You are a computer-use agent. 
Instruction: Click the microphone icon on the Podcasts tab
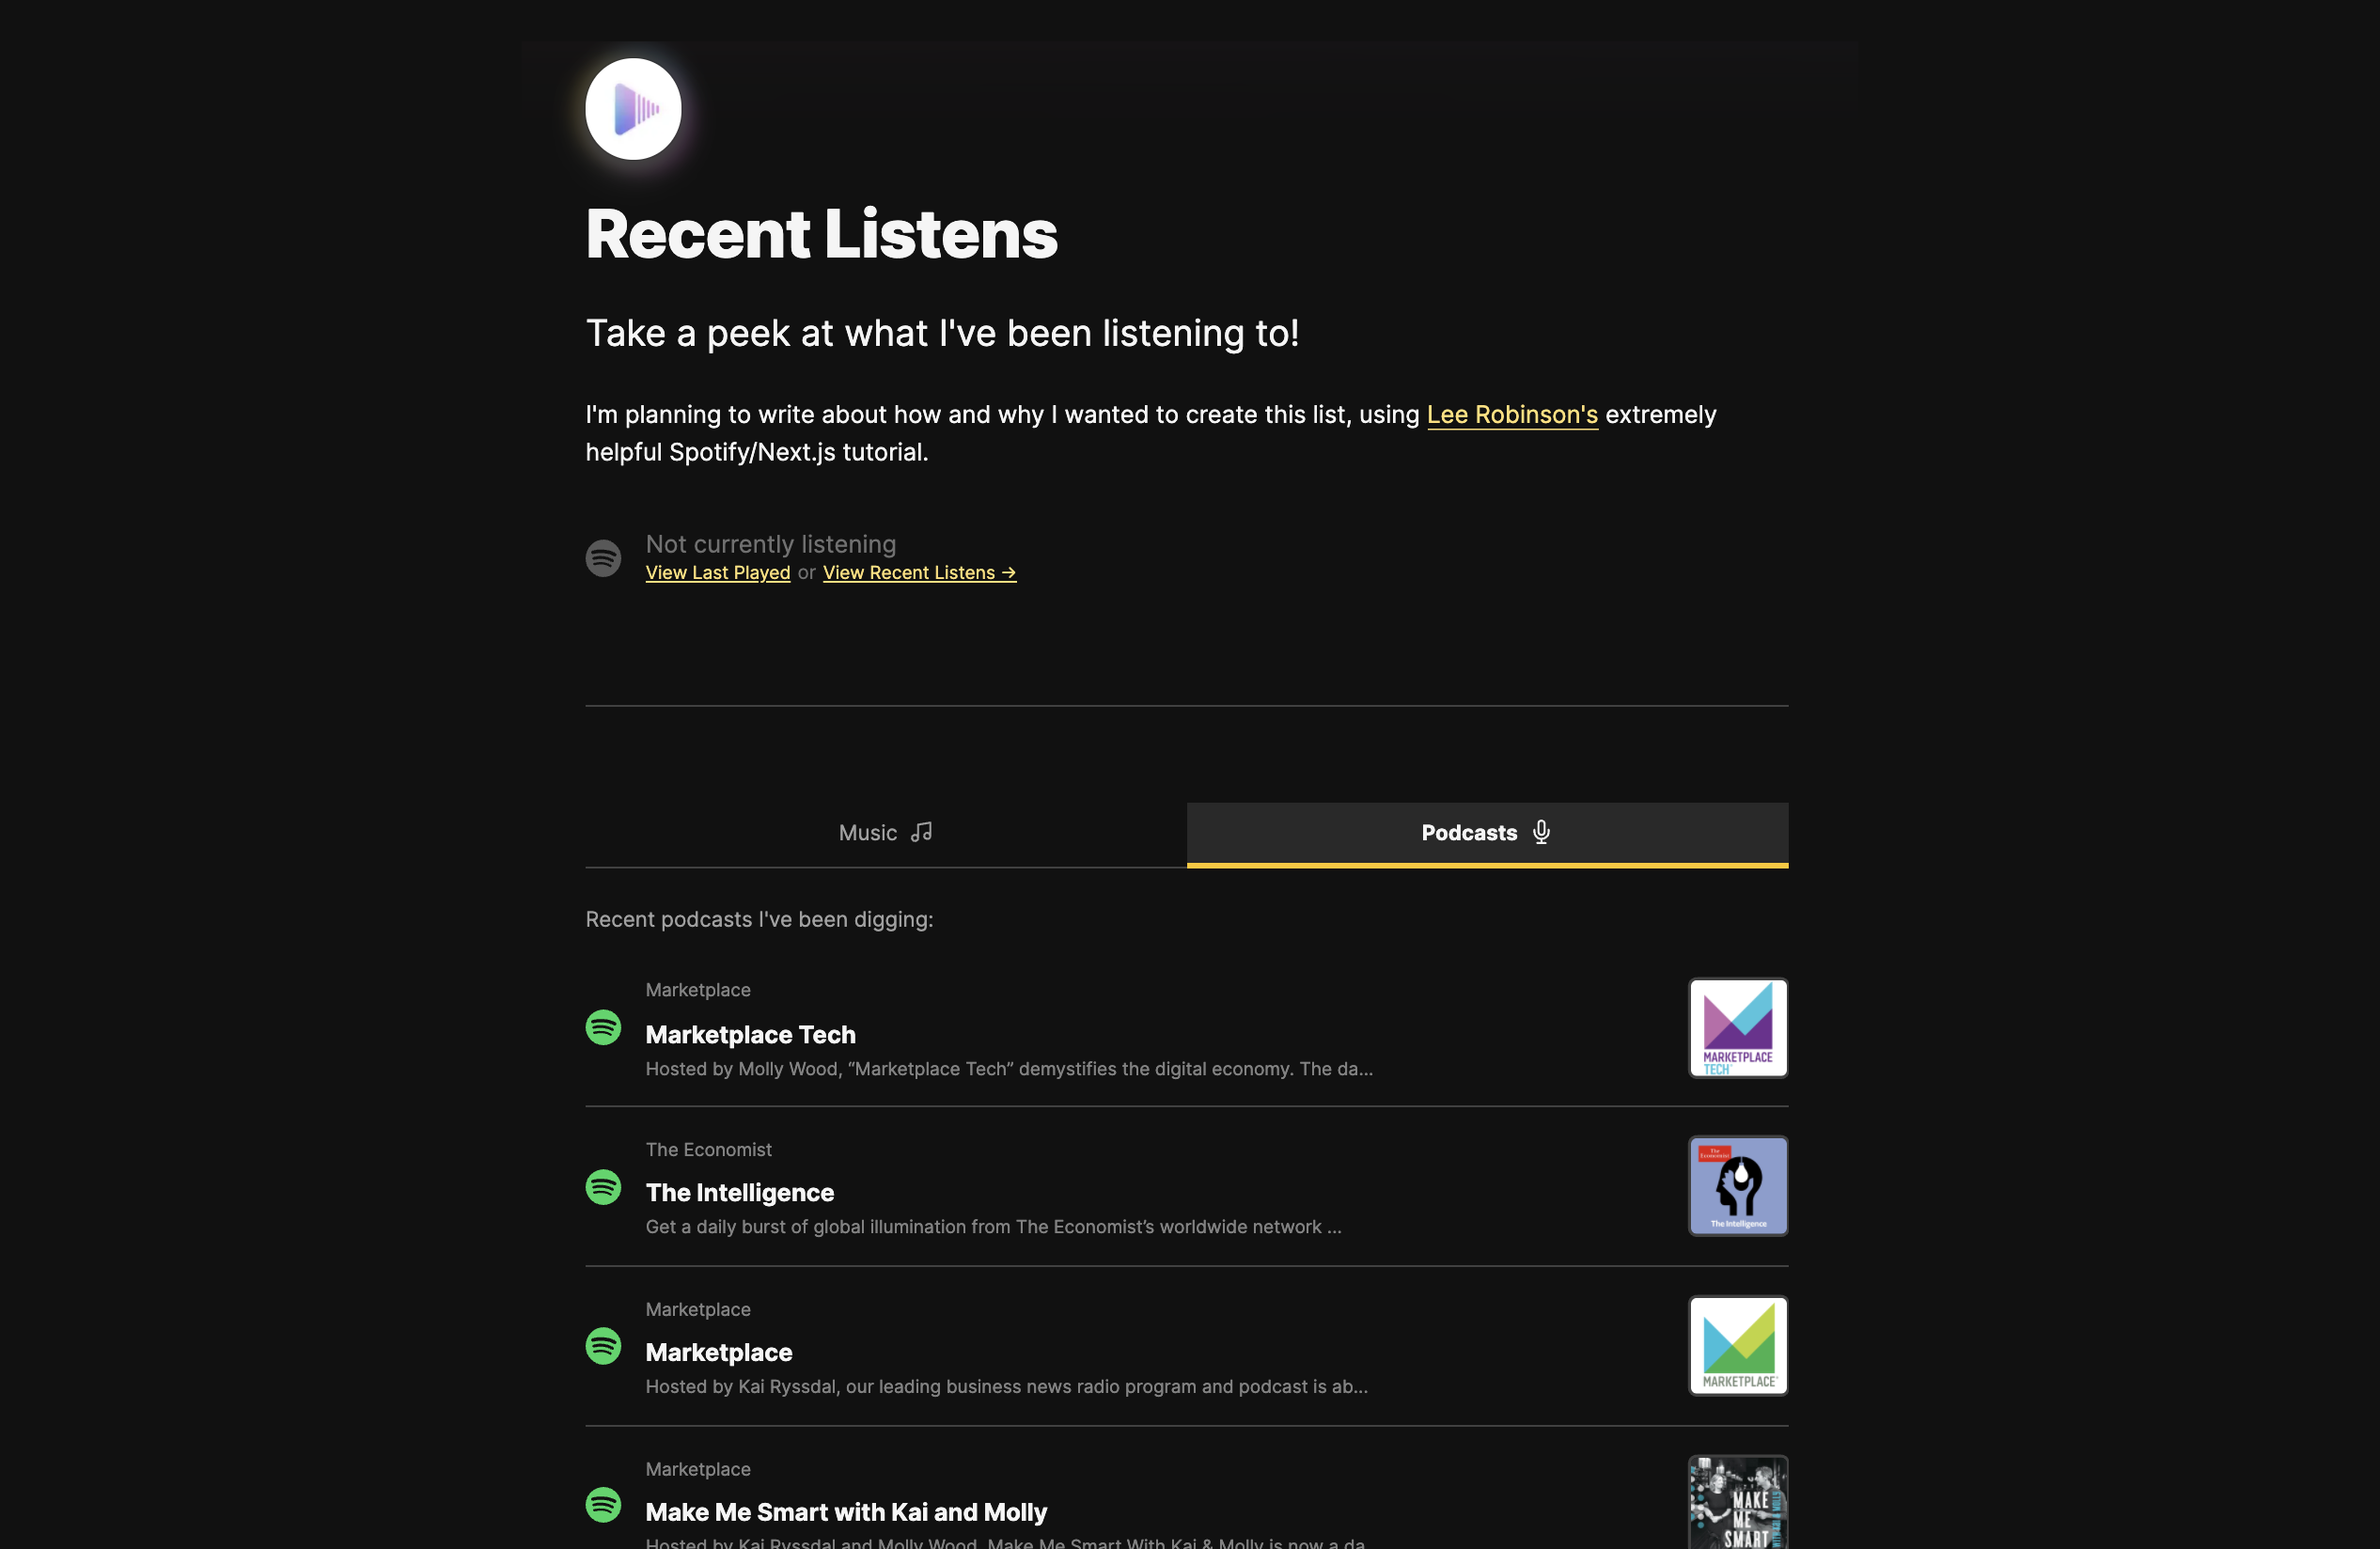pyautogui.click(x=1540, y=832)
